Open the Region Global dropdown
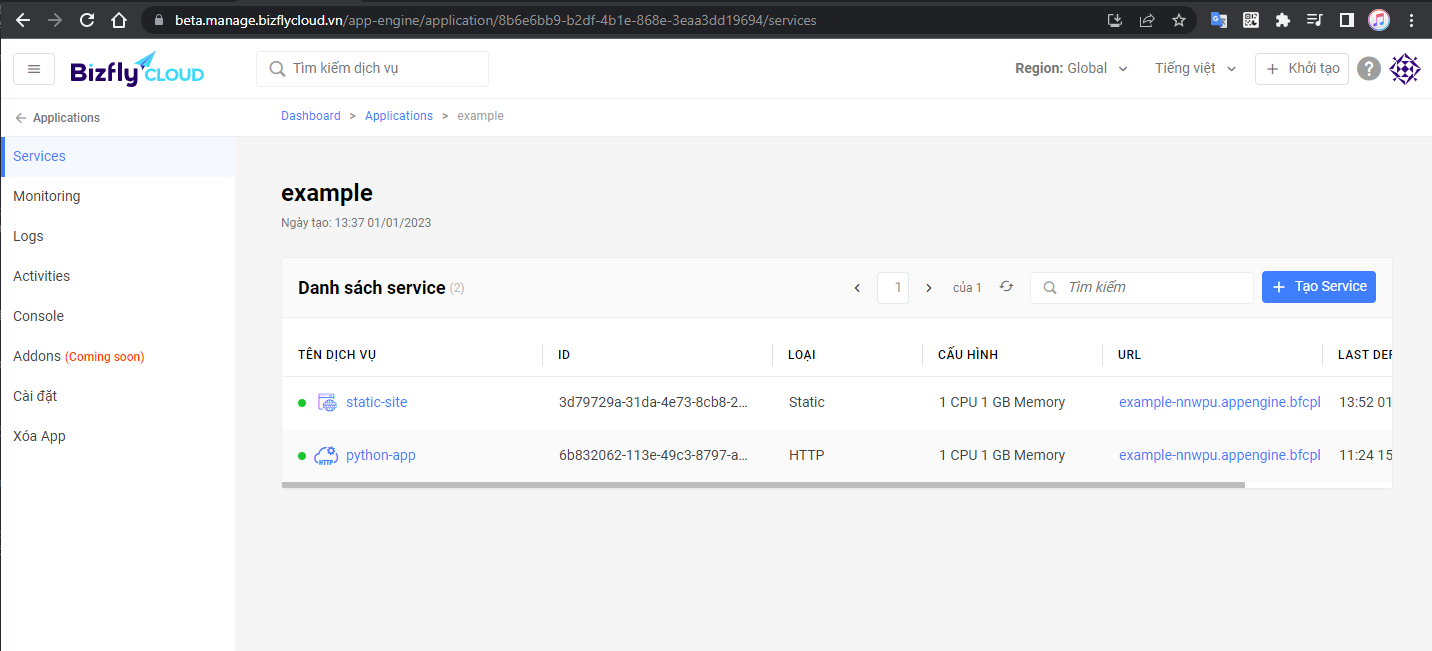1432x651 pixels. [x=1072, y=68]
